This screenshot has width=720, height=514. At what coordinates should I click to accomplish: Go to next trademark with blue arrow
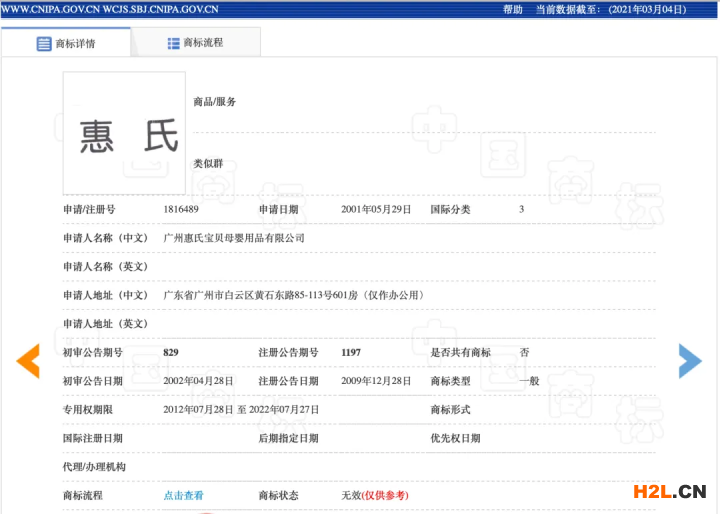tap(690, 361)
